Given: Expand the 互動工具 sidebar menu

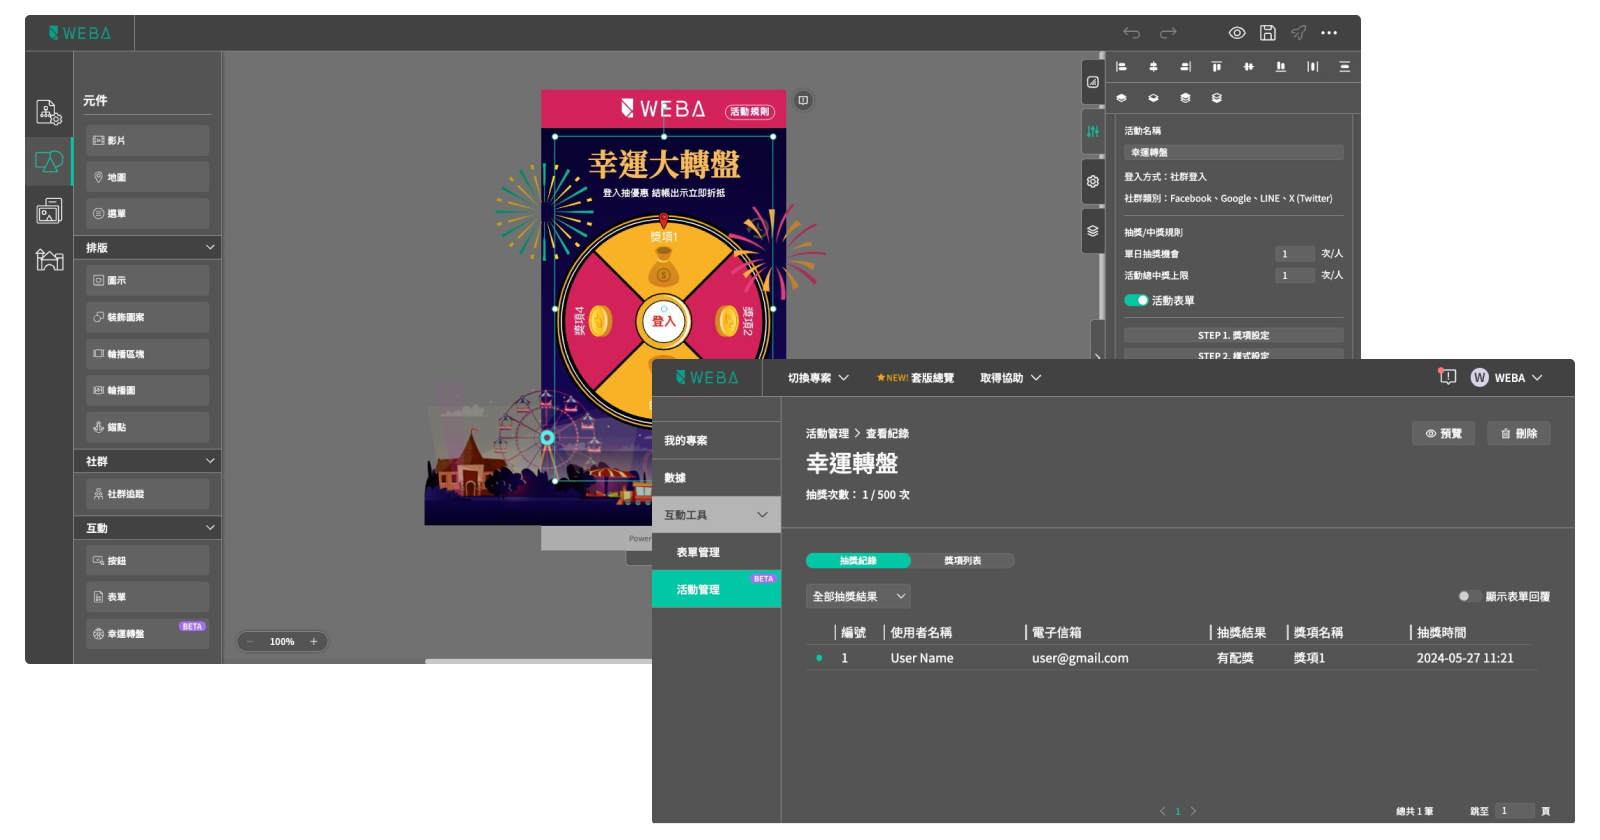Looking at the screenshot, I should [716, 515].
